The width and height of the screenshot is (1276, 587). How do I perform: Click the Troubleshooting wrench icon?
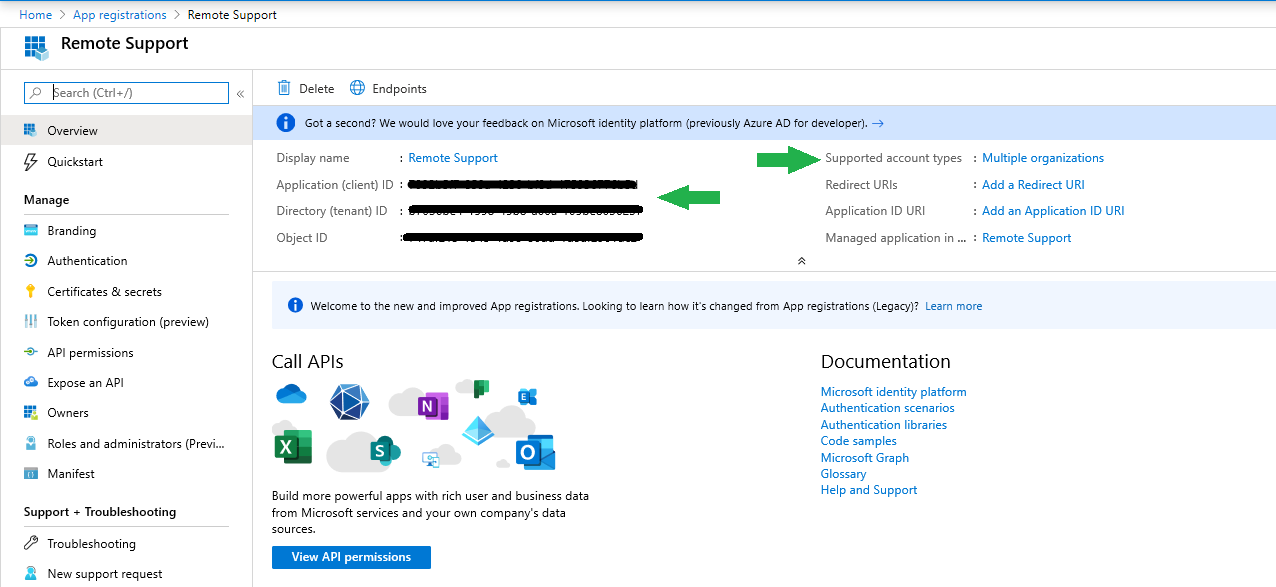(30, 544)
